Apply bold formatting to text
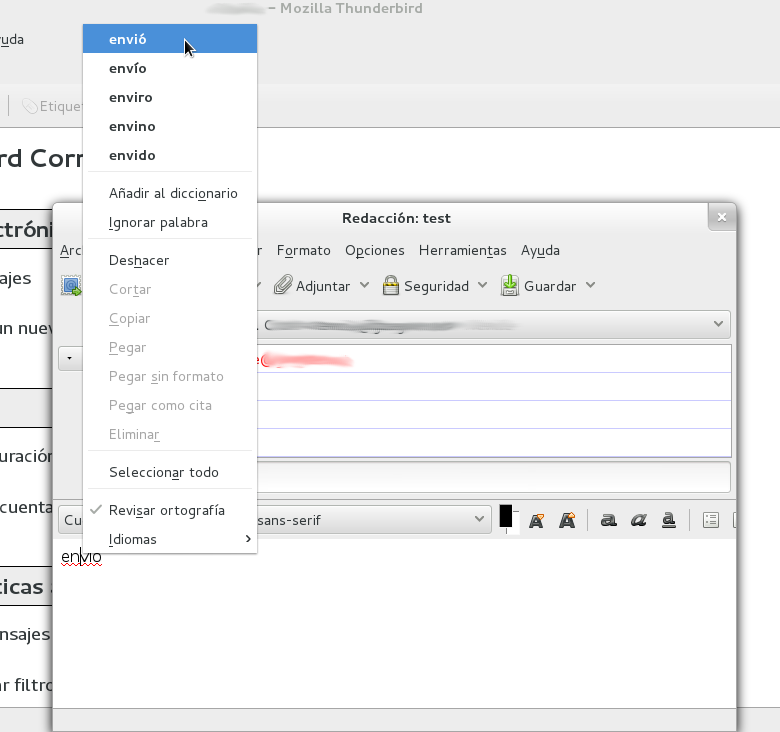Image resolution: width=780 pixels, height=732 pixels. pos(608,520)
